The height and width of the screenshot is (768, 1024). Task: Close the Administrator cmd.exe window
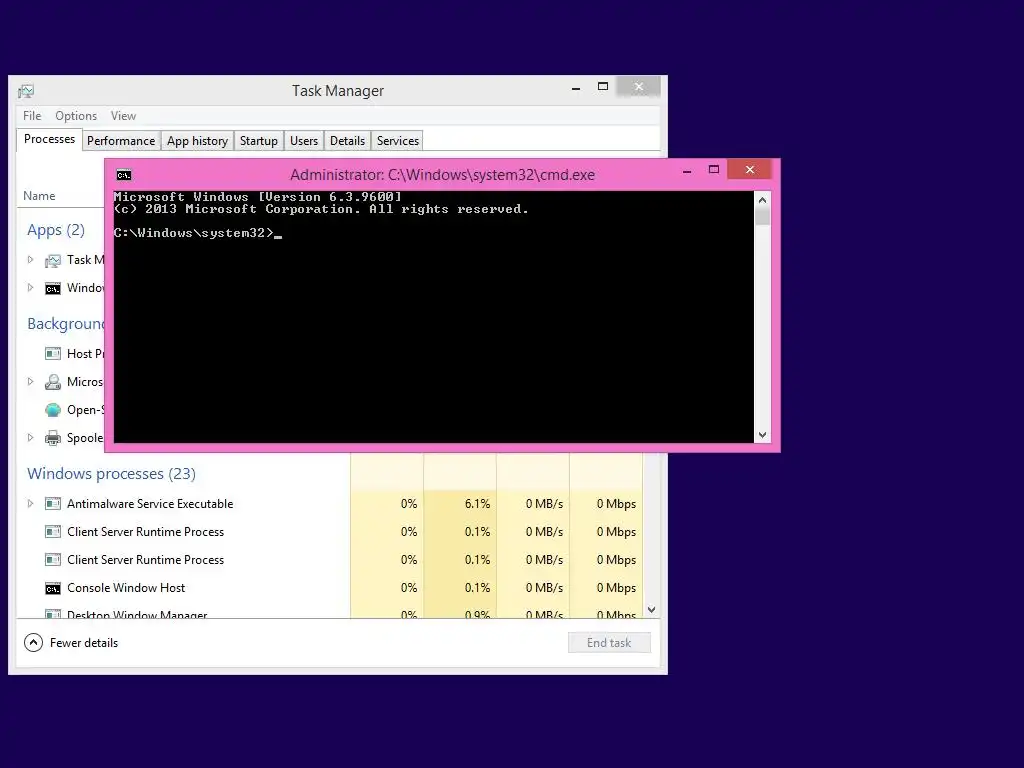[x=750, y=170]
